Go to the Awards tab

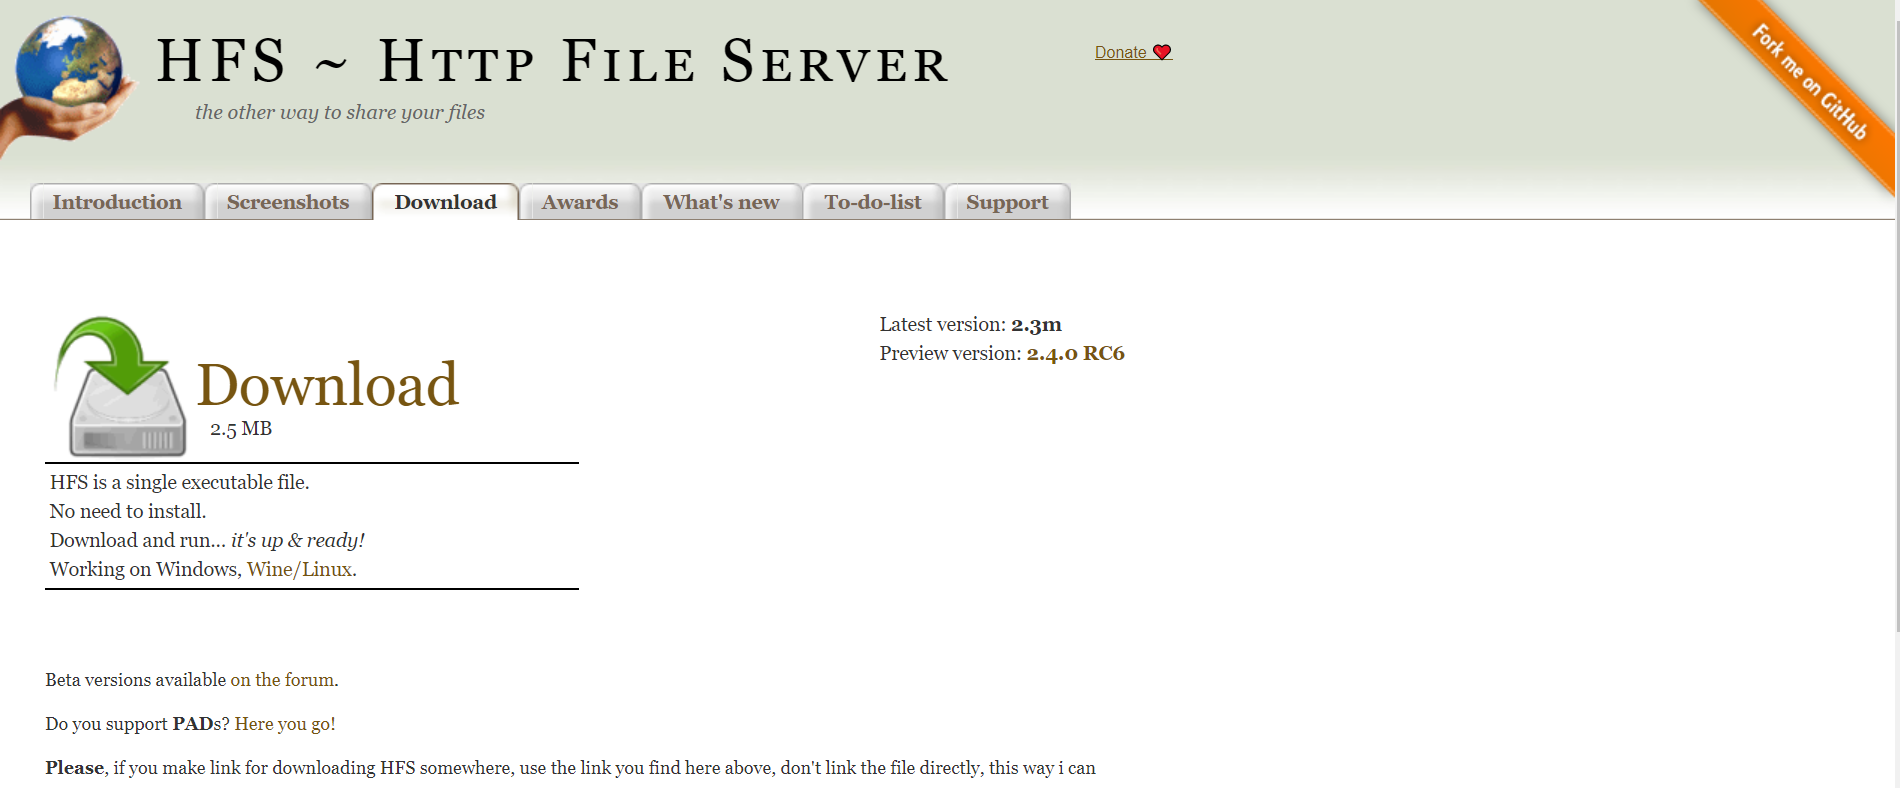[580, 202]
